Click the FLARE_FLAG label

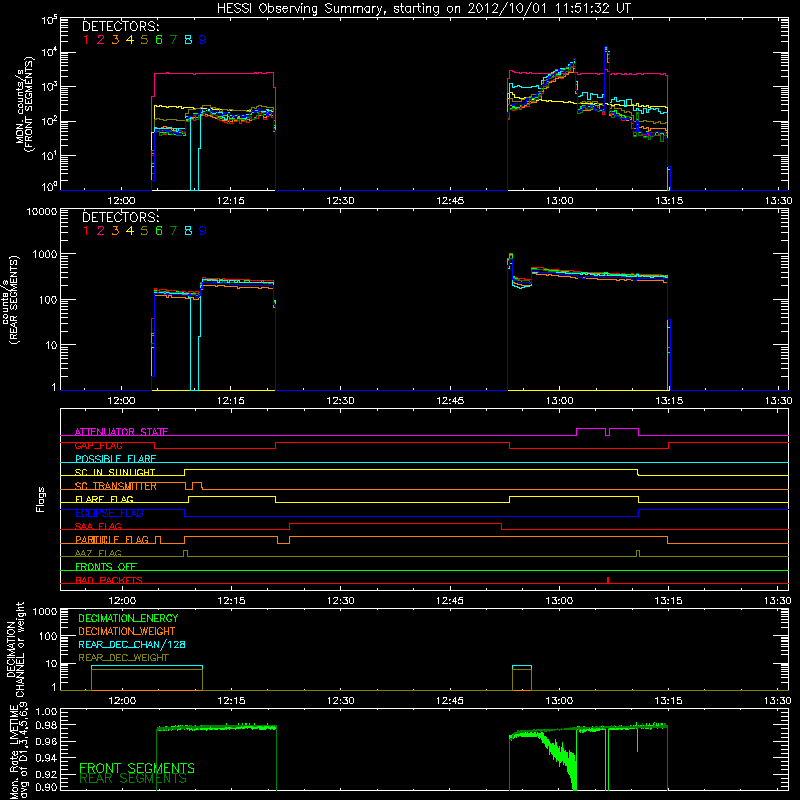[104, 499]
